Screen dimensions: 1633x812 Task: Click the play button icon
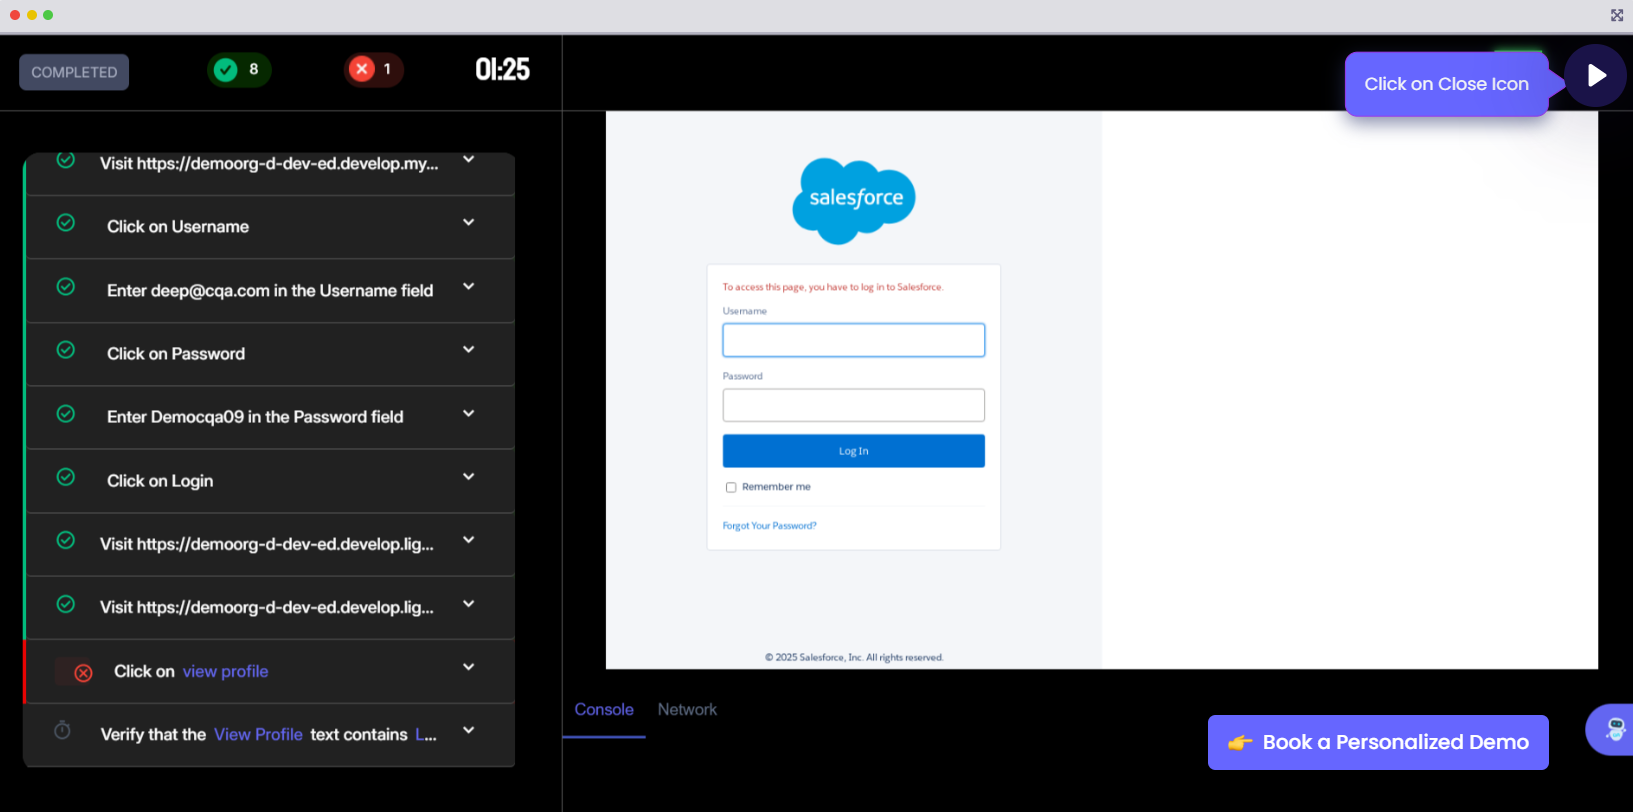pos(1595,76)
